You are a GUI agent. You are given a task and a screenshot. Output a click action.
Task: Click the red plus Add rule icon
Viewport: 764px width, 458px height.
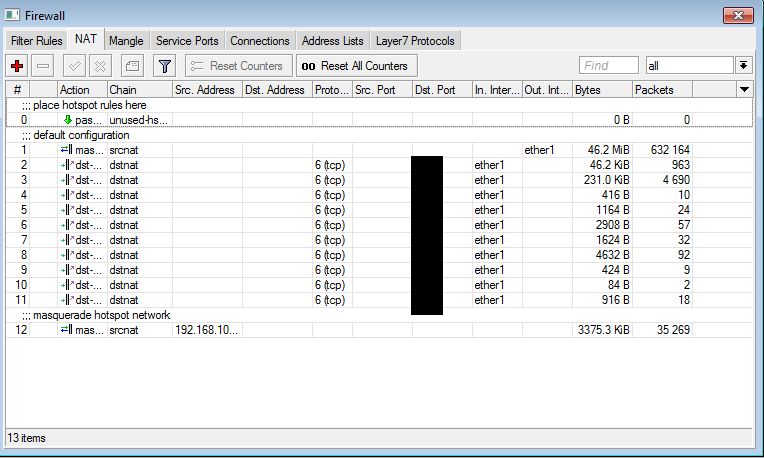pyautogui.click(x=17, y=66)
